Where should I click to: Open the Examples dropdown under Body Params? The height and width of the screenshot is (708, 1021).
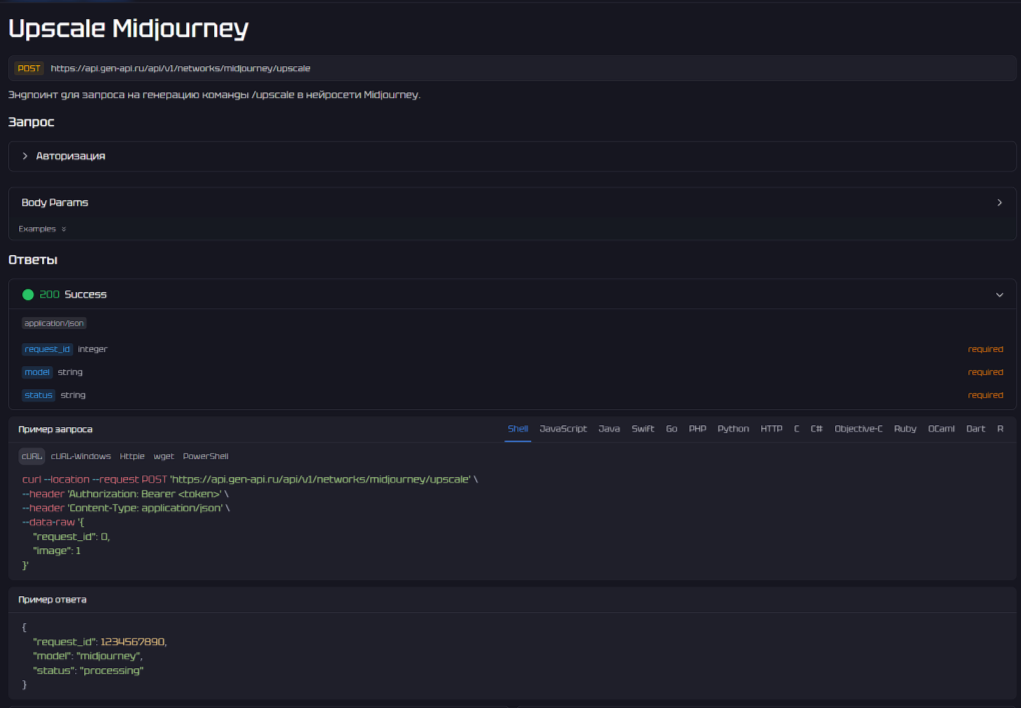click(42, 229)
